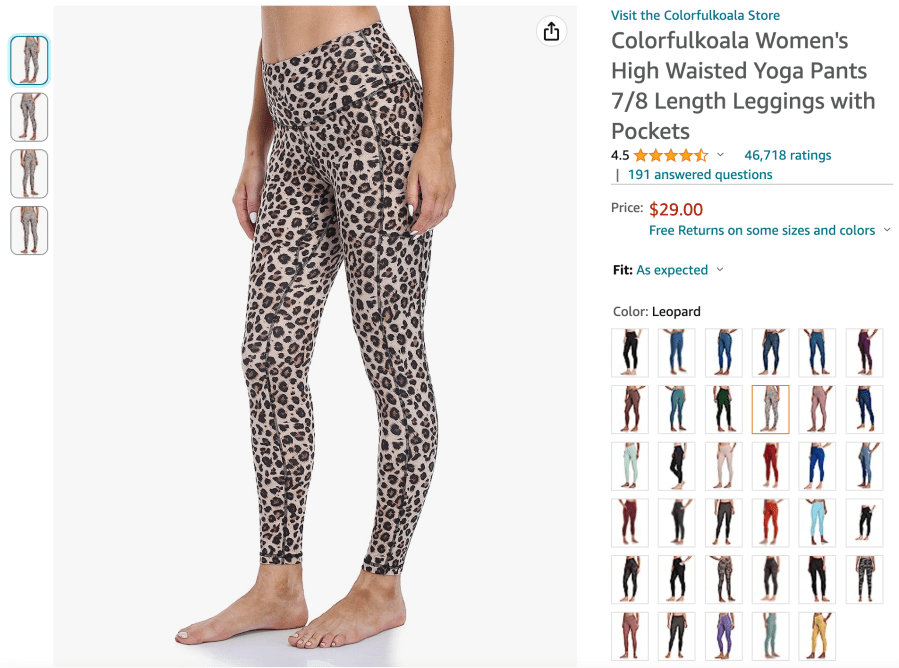The height and width of the screenshot is (668, 899).
Task: View the fourth product image thumbnail
Action: [x=29, y=230]
